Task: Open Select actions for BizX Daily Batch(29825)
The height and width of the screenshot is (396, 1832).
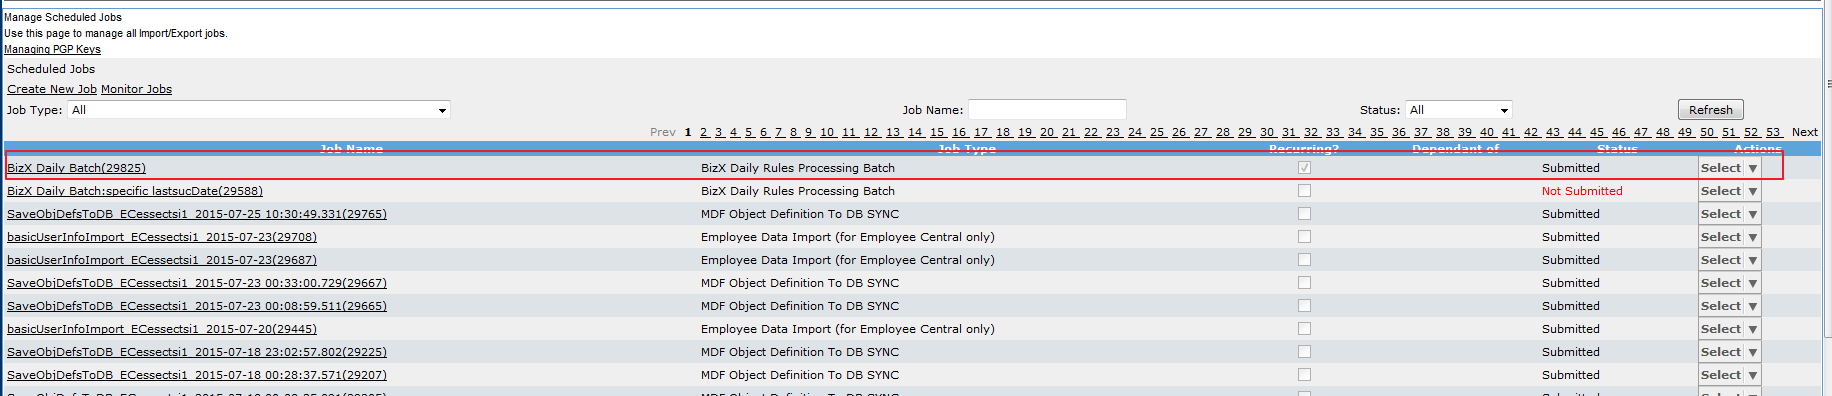Action: 1729,168
